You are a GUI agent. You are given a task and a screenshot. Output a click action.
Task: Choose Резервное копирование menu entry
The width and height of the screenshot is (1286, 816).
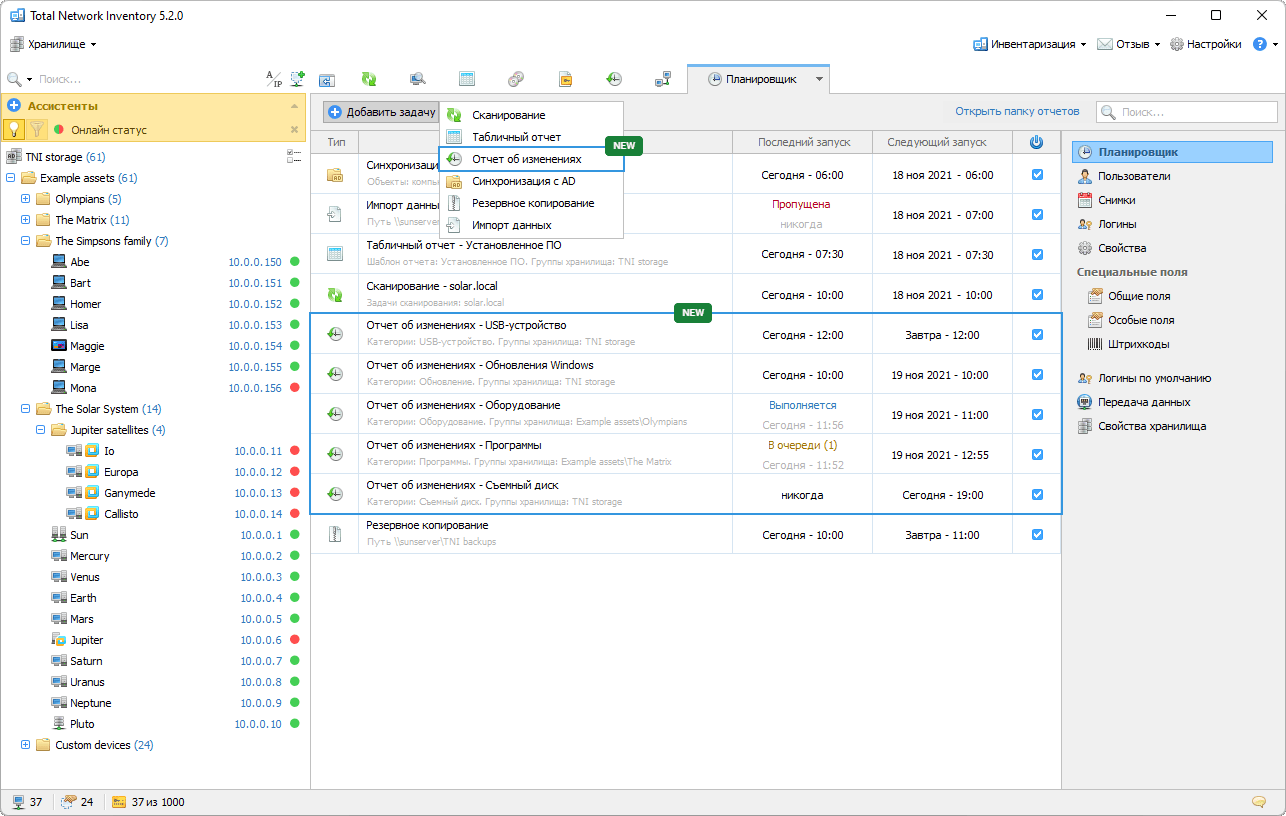coord(531,203)
